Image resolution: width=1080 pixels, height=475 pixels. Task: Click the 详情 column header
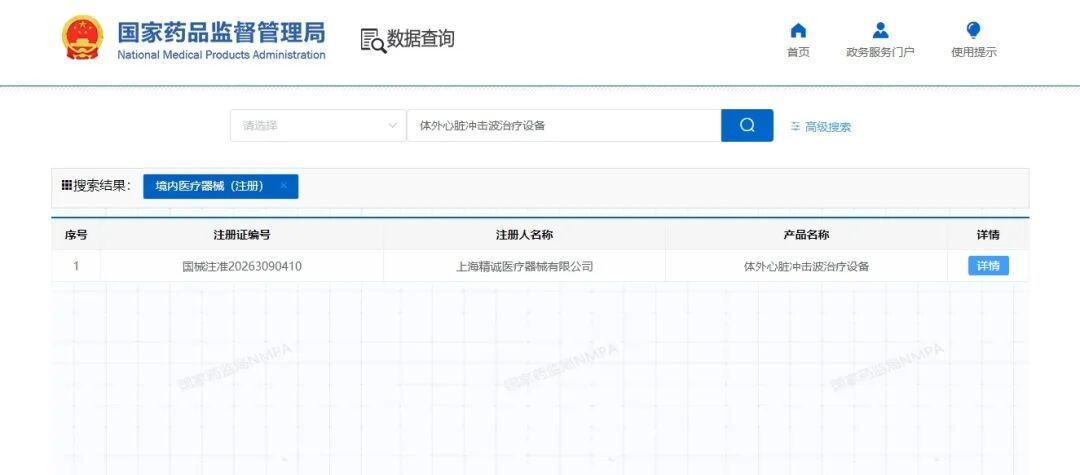click(x=988, y=235)
